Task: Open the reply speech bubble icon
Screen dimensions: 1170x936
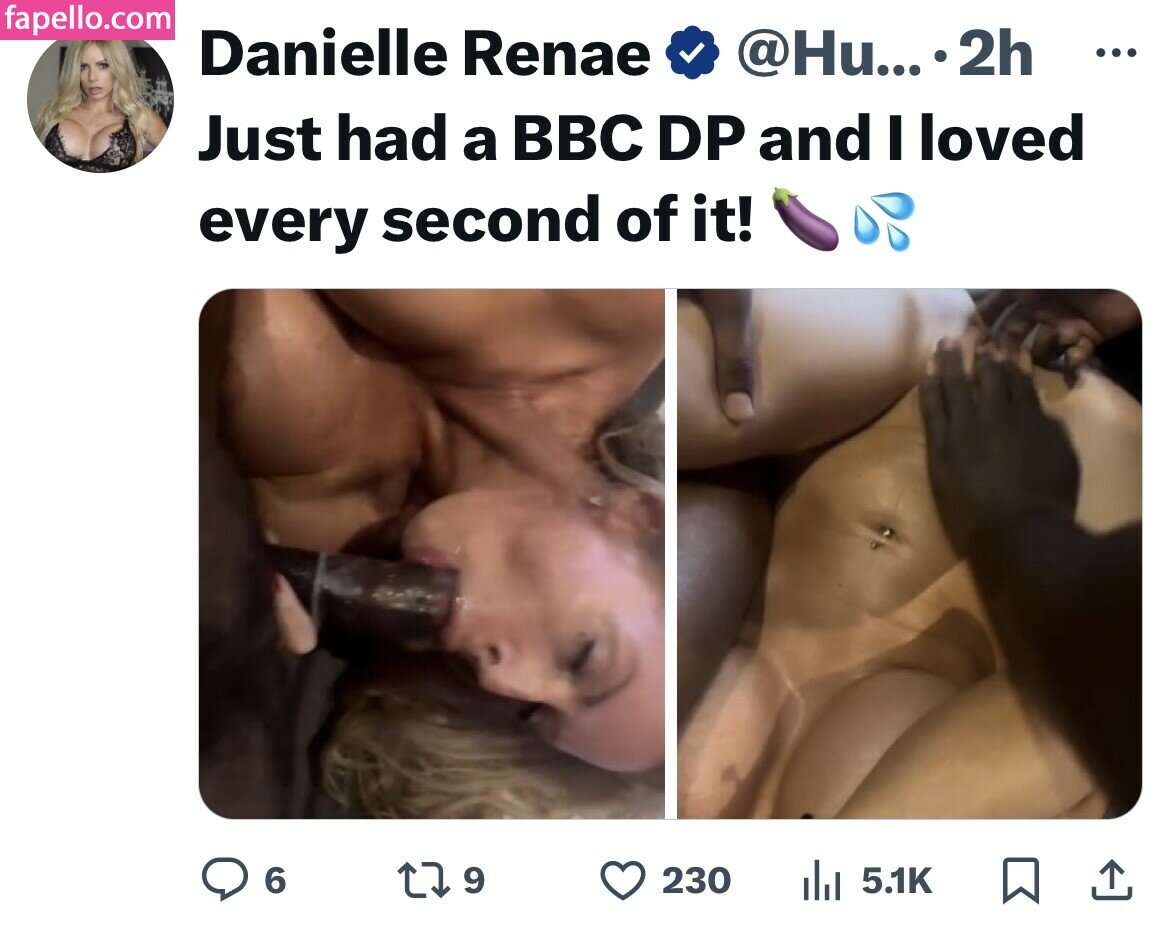Action: click(x=225, y=879)
